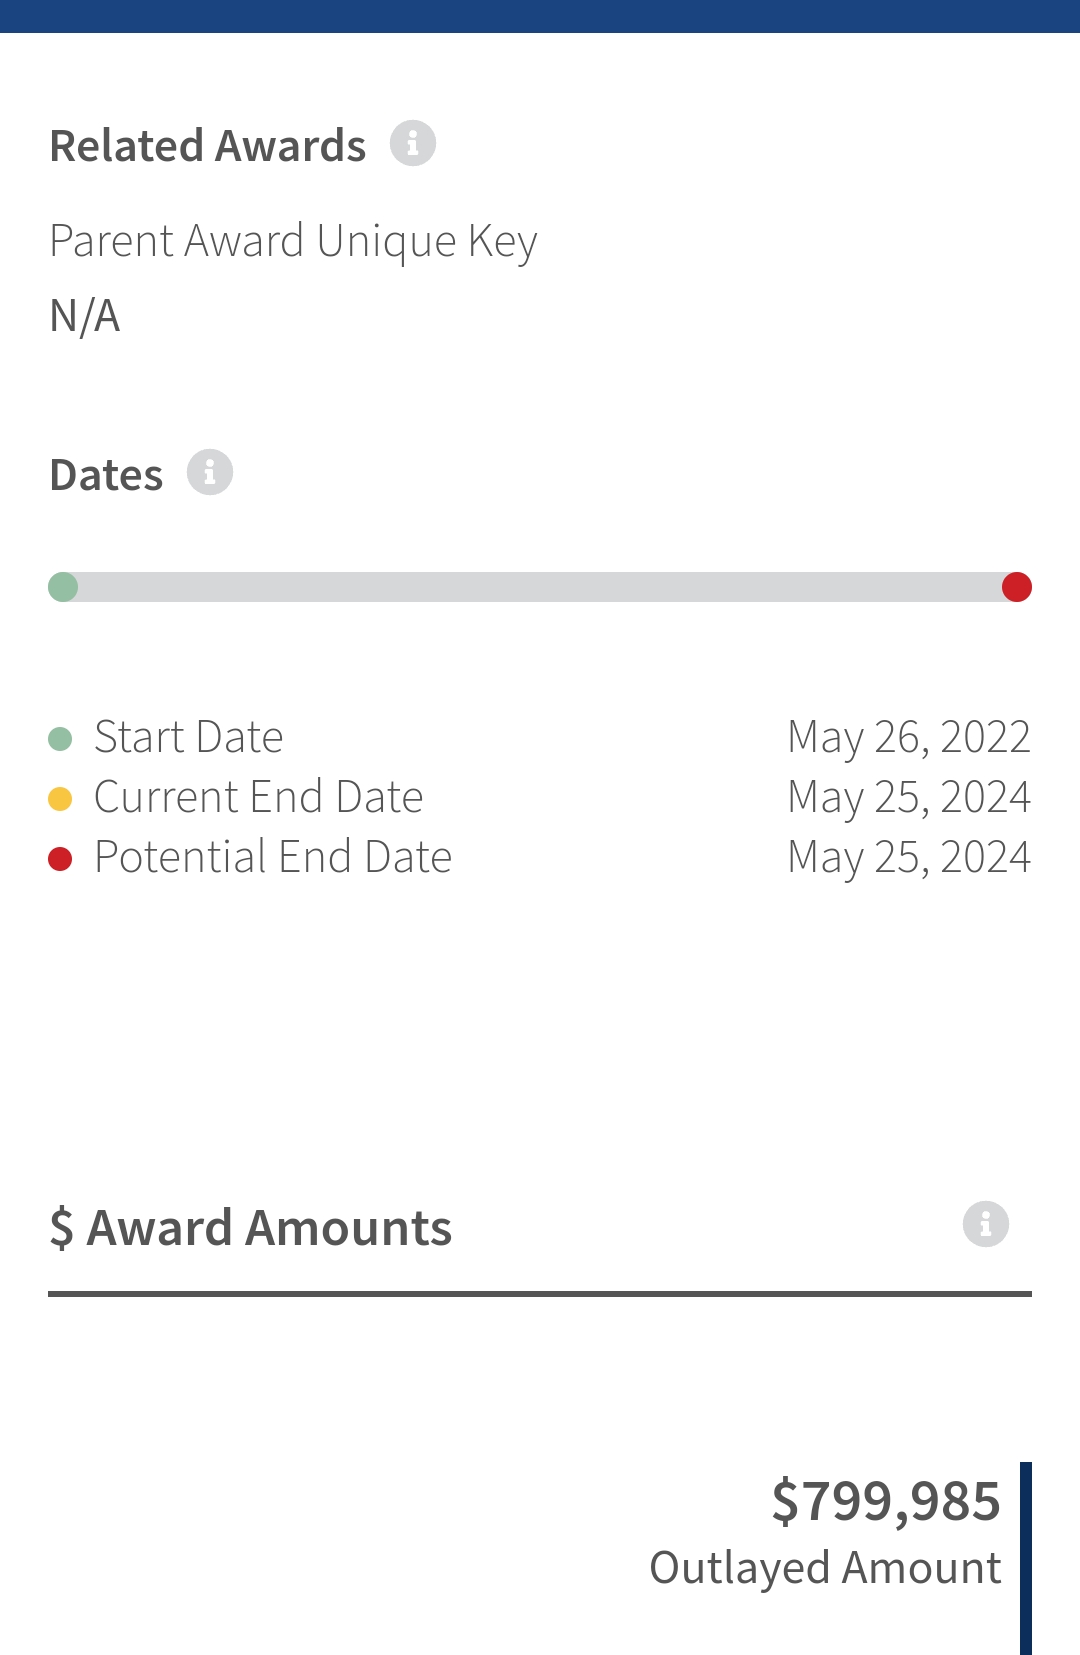Select the Current End Date label
Viewport: 1080px width, 1655px height.
[x=259, y=797]
